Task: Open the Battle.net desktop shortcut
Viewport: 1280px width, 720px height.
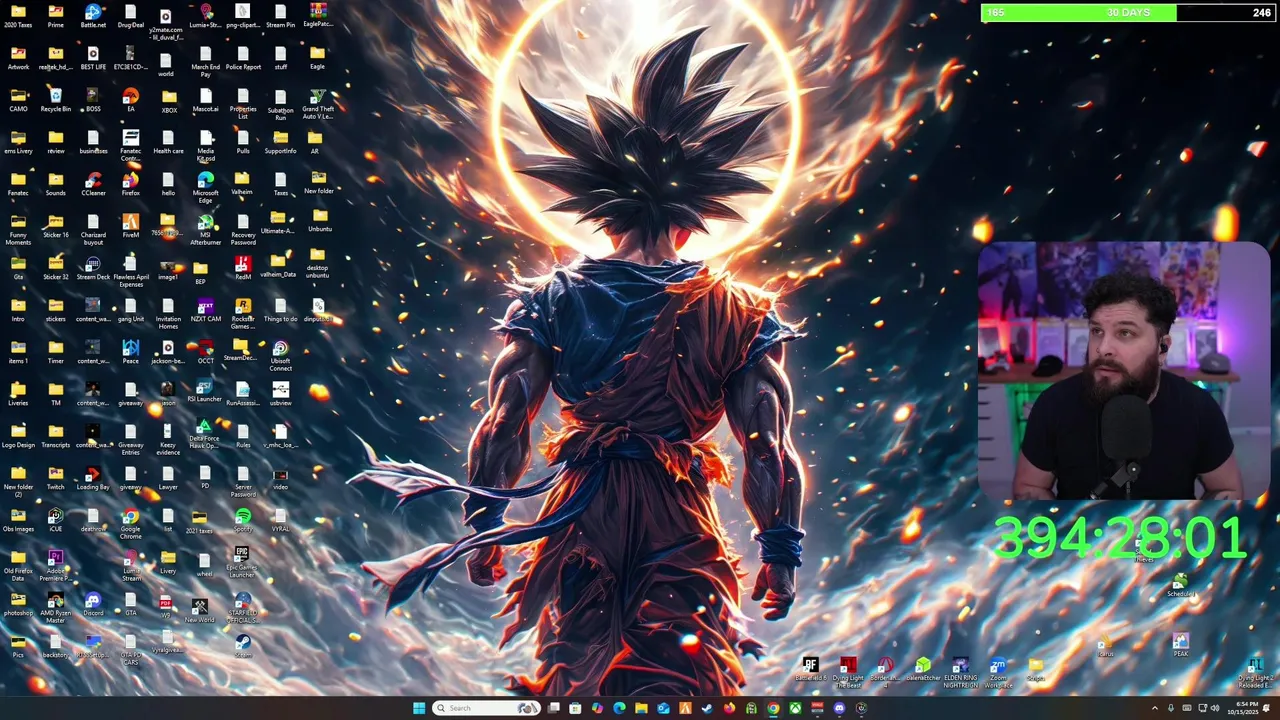Action: [93, 16]
